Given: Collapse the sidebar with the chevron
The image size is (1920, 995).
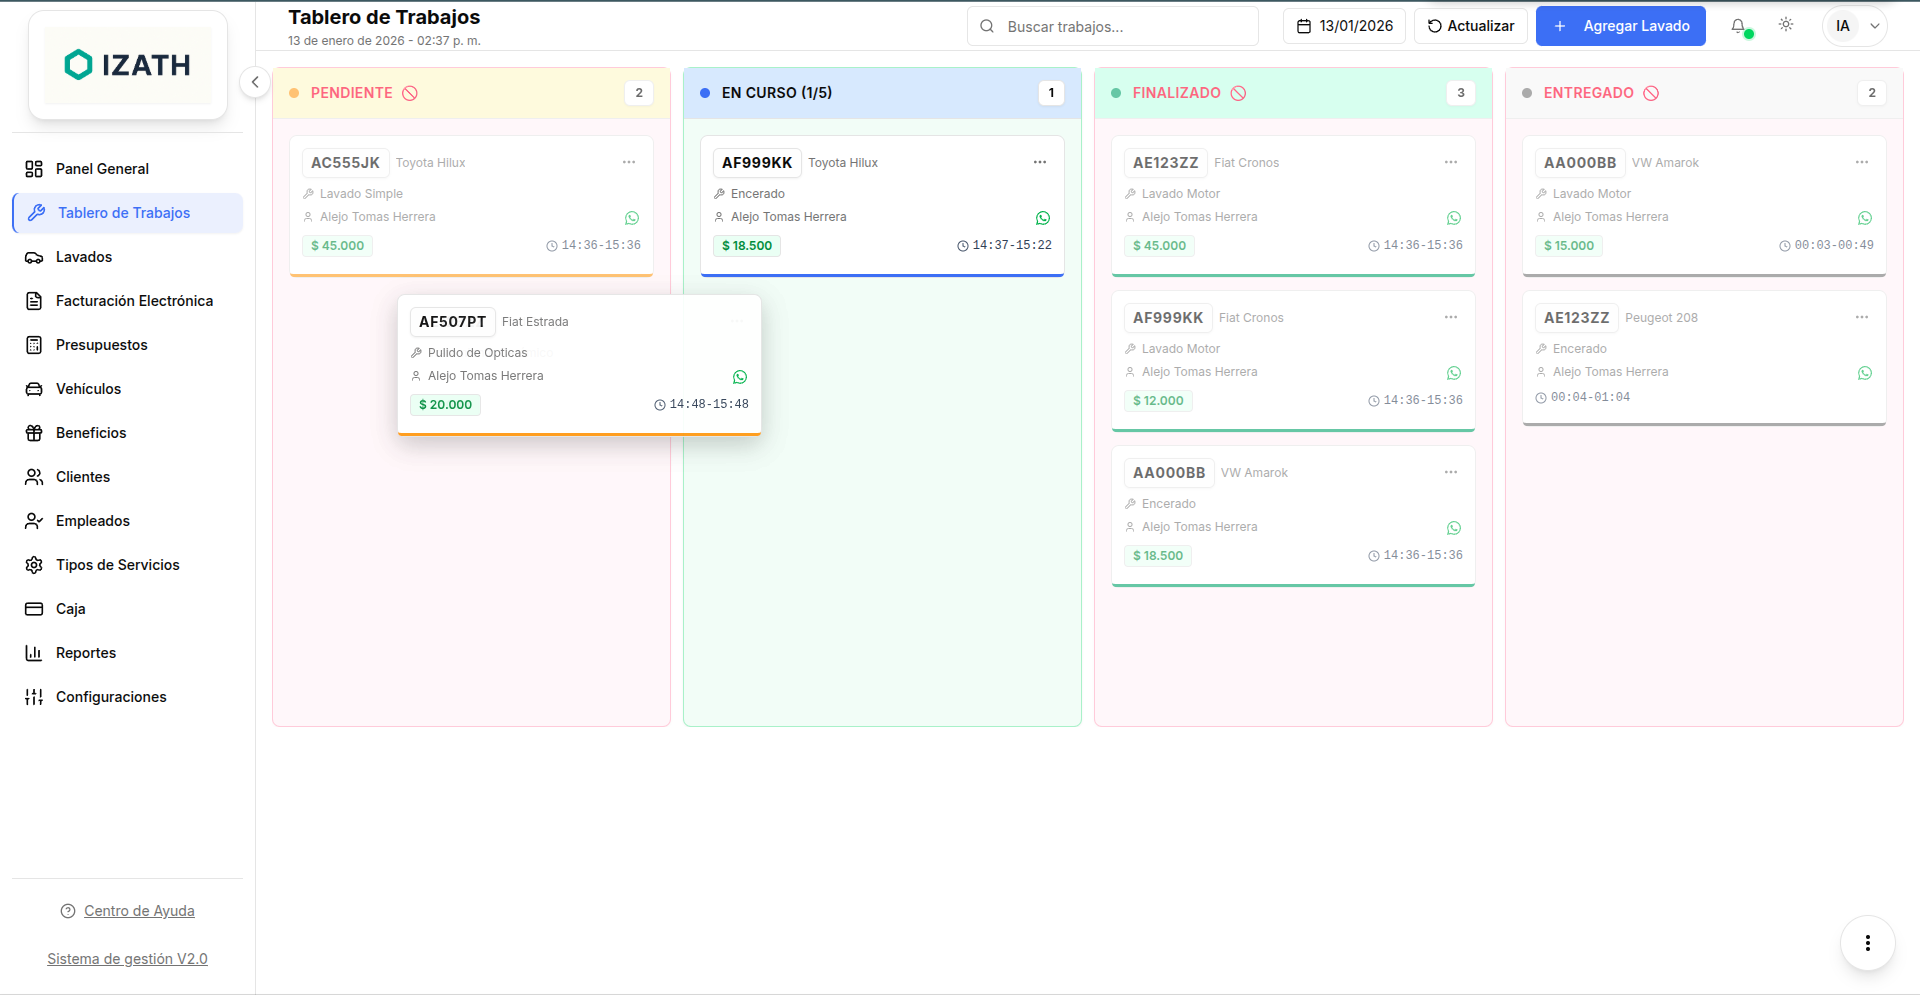Looking at the screenshot, I should [x=255, y=82].
